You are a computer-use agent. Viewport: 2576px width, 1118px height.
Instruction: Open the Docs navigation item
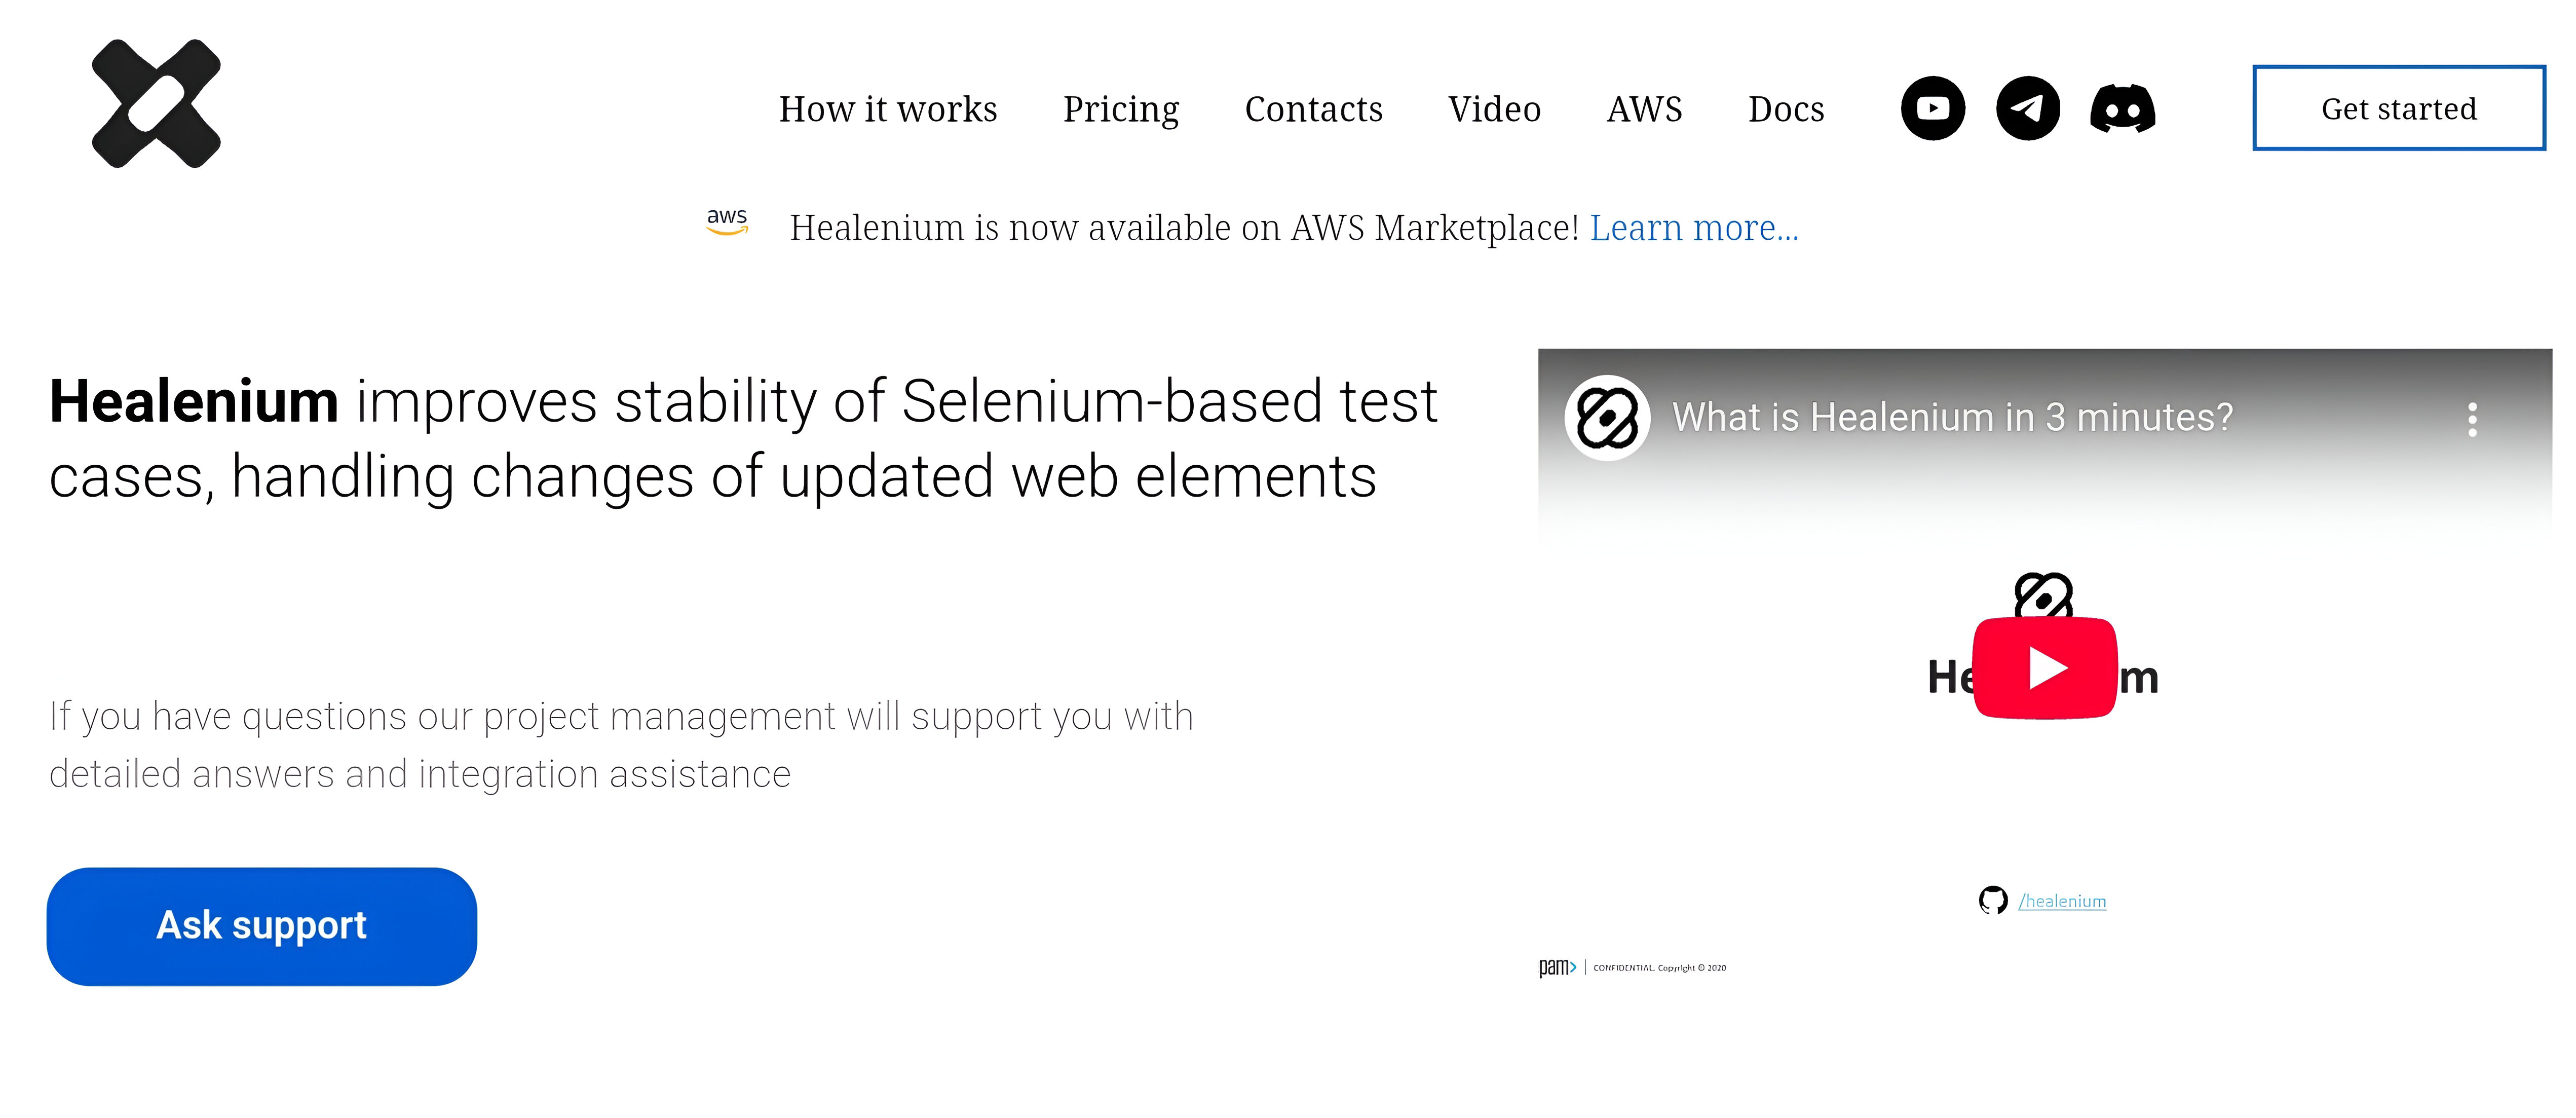click(1786, 110)
